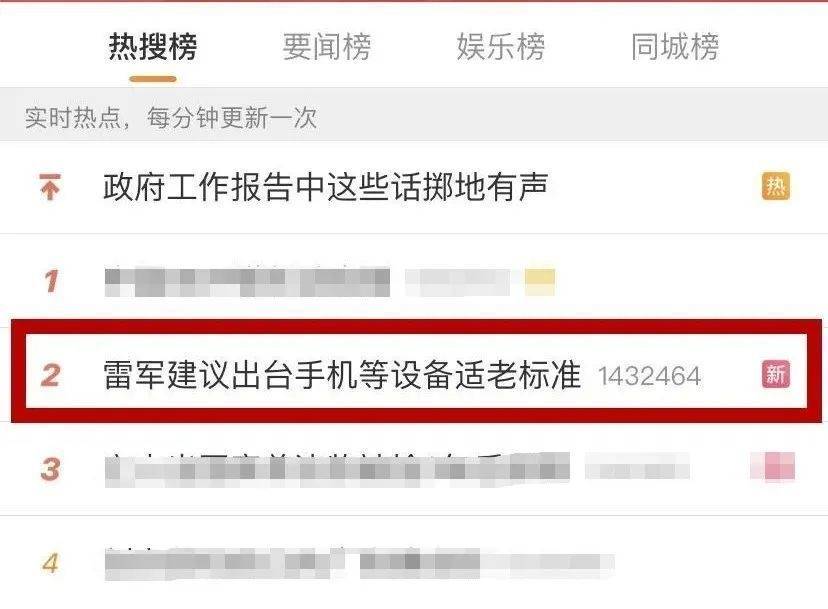This screenshot has width=828, height=609.
Task: Open the blurred fourth-ranked hot search
Action: 359,564
